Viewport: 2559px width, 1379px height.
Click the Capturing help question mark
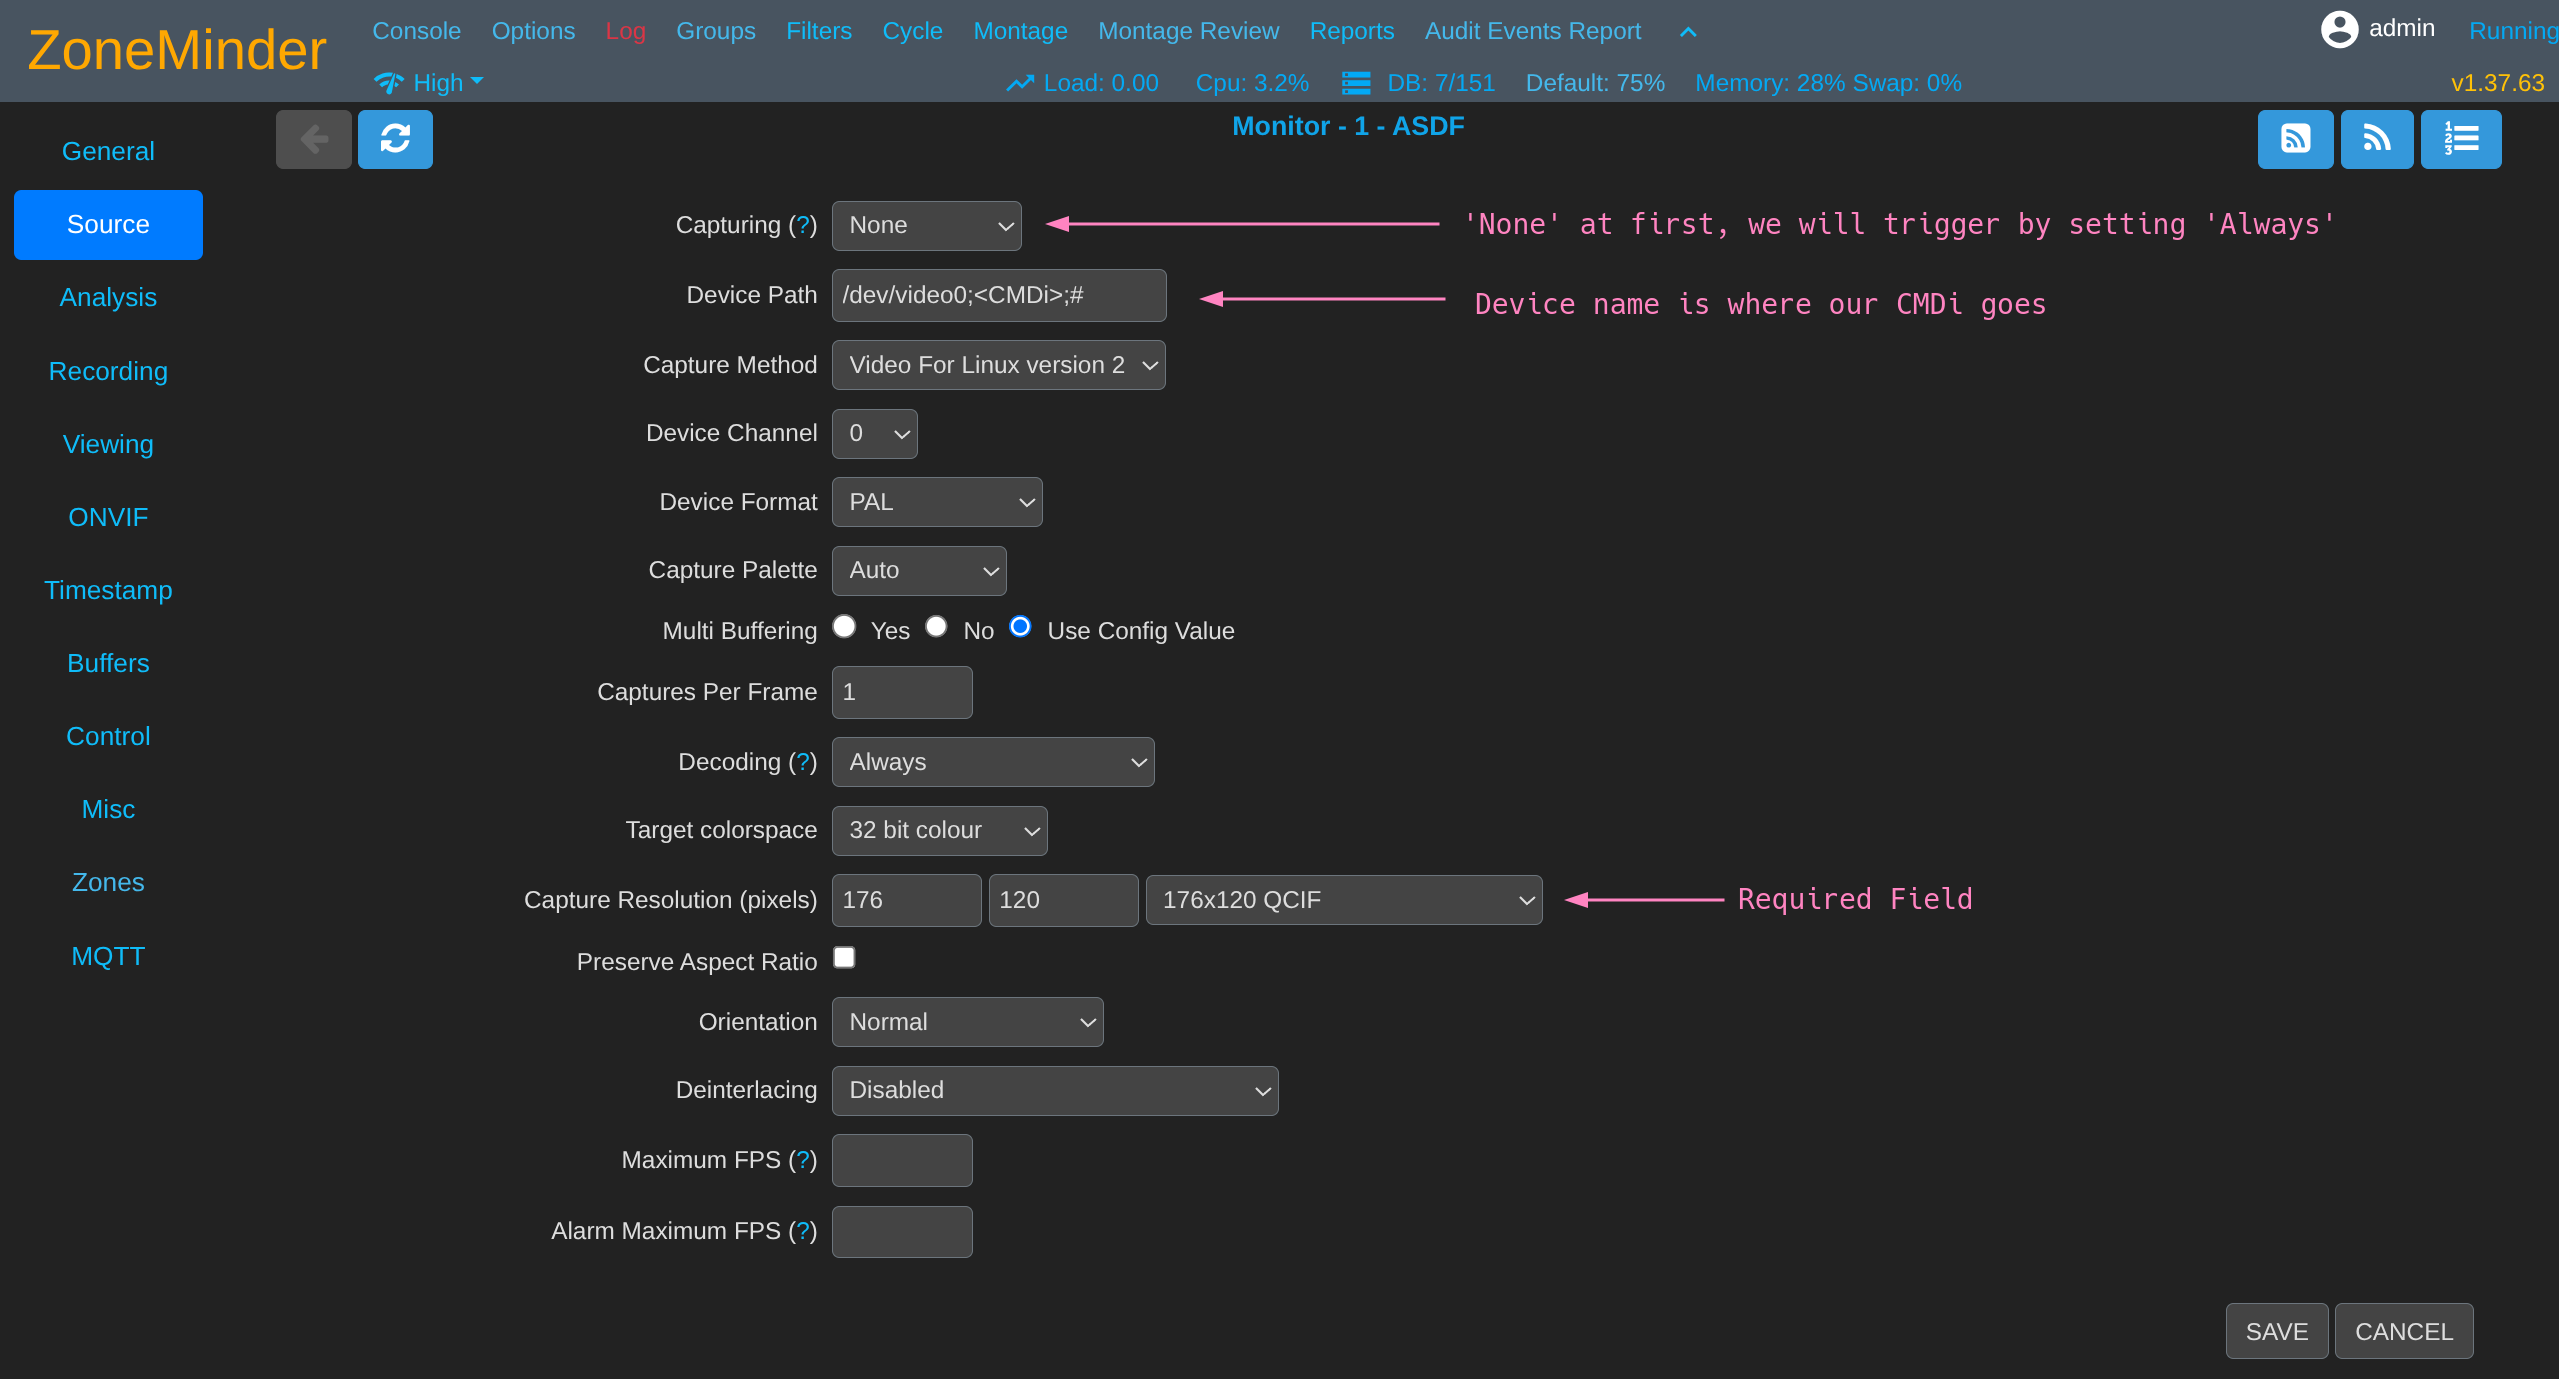click(x=803, y=225)
